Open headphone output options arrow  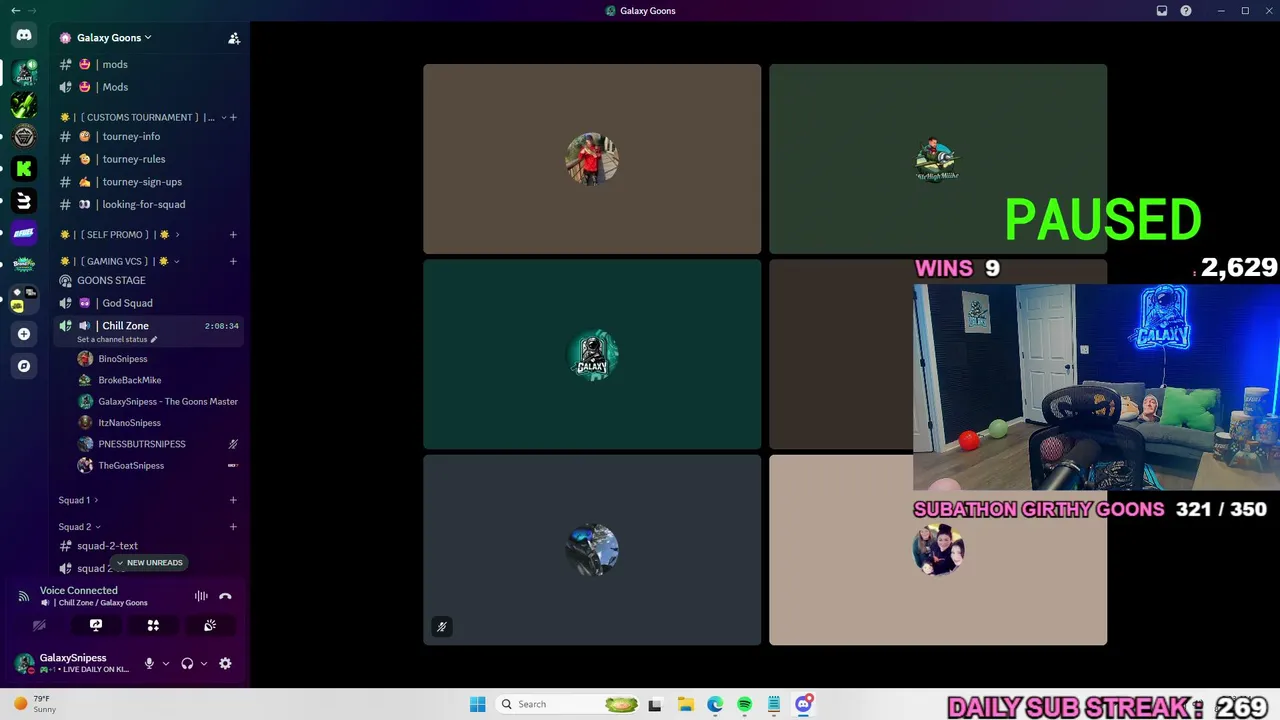(x=204, y=663)
